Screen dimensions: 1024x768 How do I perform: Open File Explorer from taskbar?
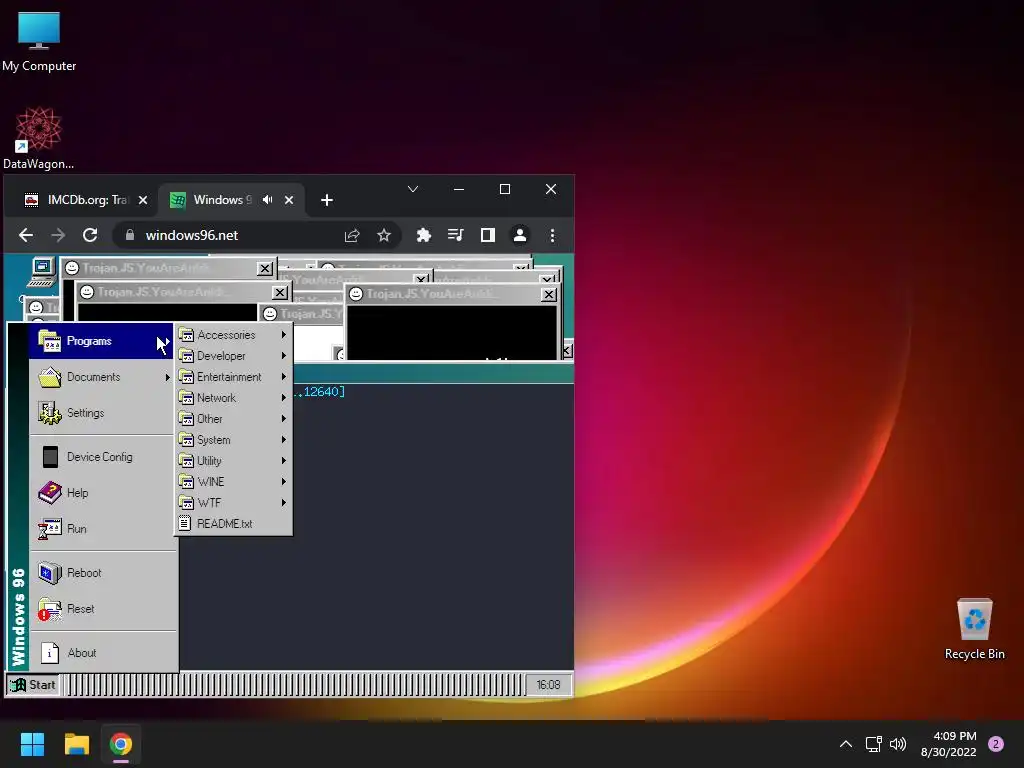click(76, 744)
